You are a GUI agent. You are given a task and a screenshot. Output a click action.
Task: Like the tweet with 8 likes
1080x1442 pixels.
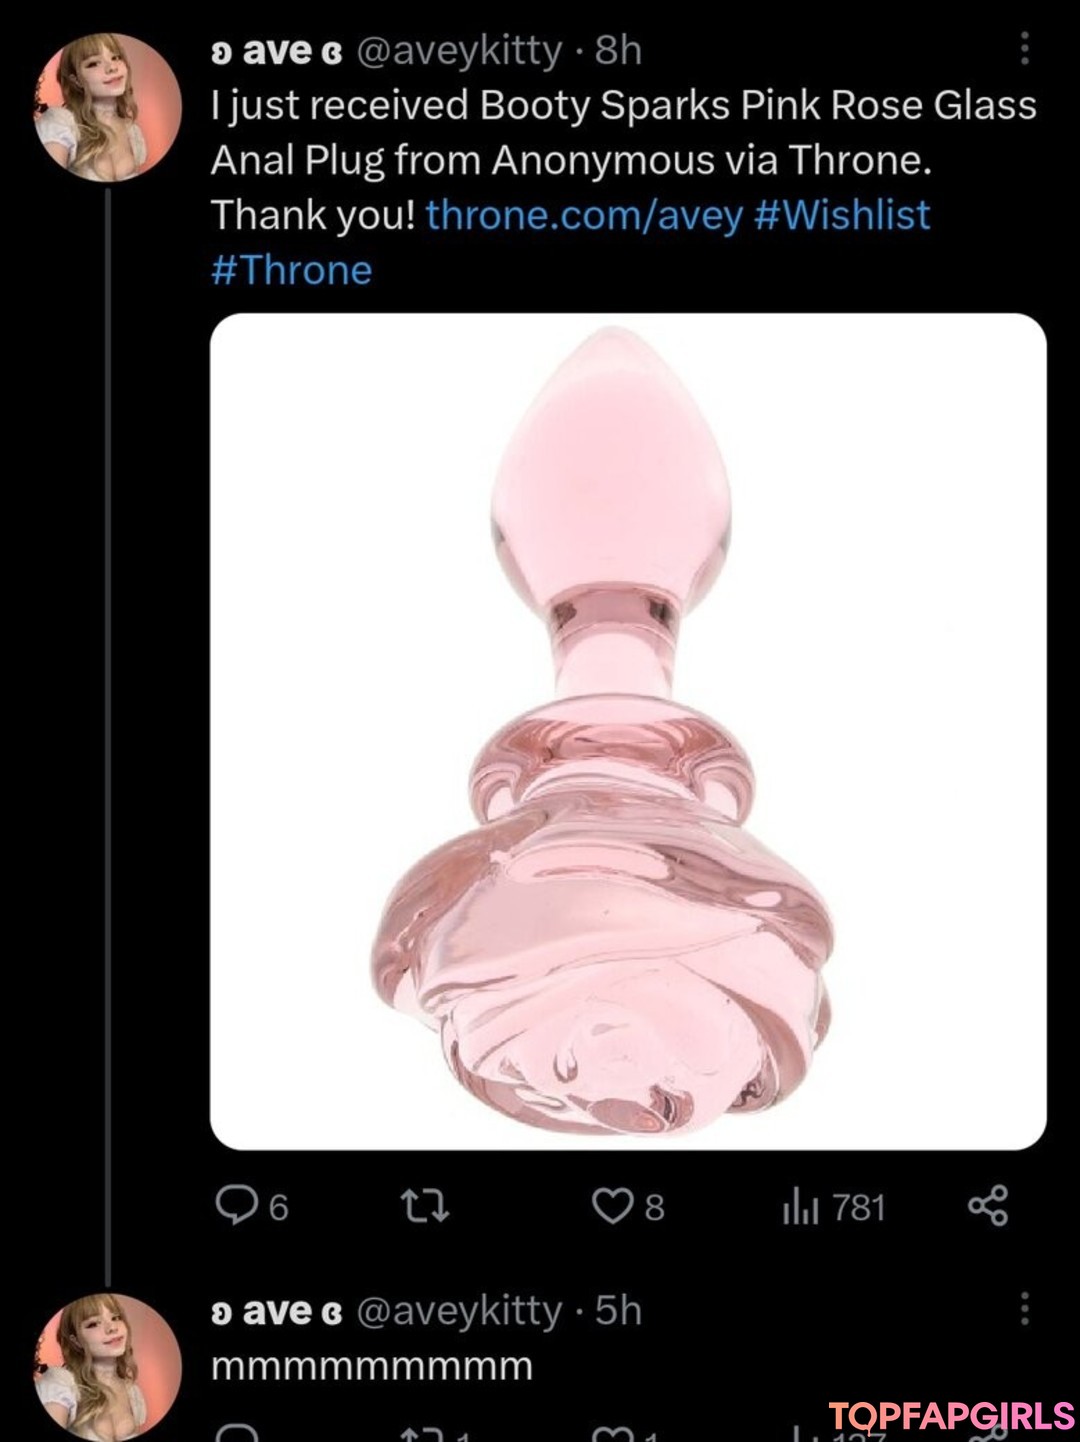(612, 1206)
